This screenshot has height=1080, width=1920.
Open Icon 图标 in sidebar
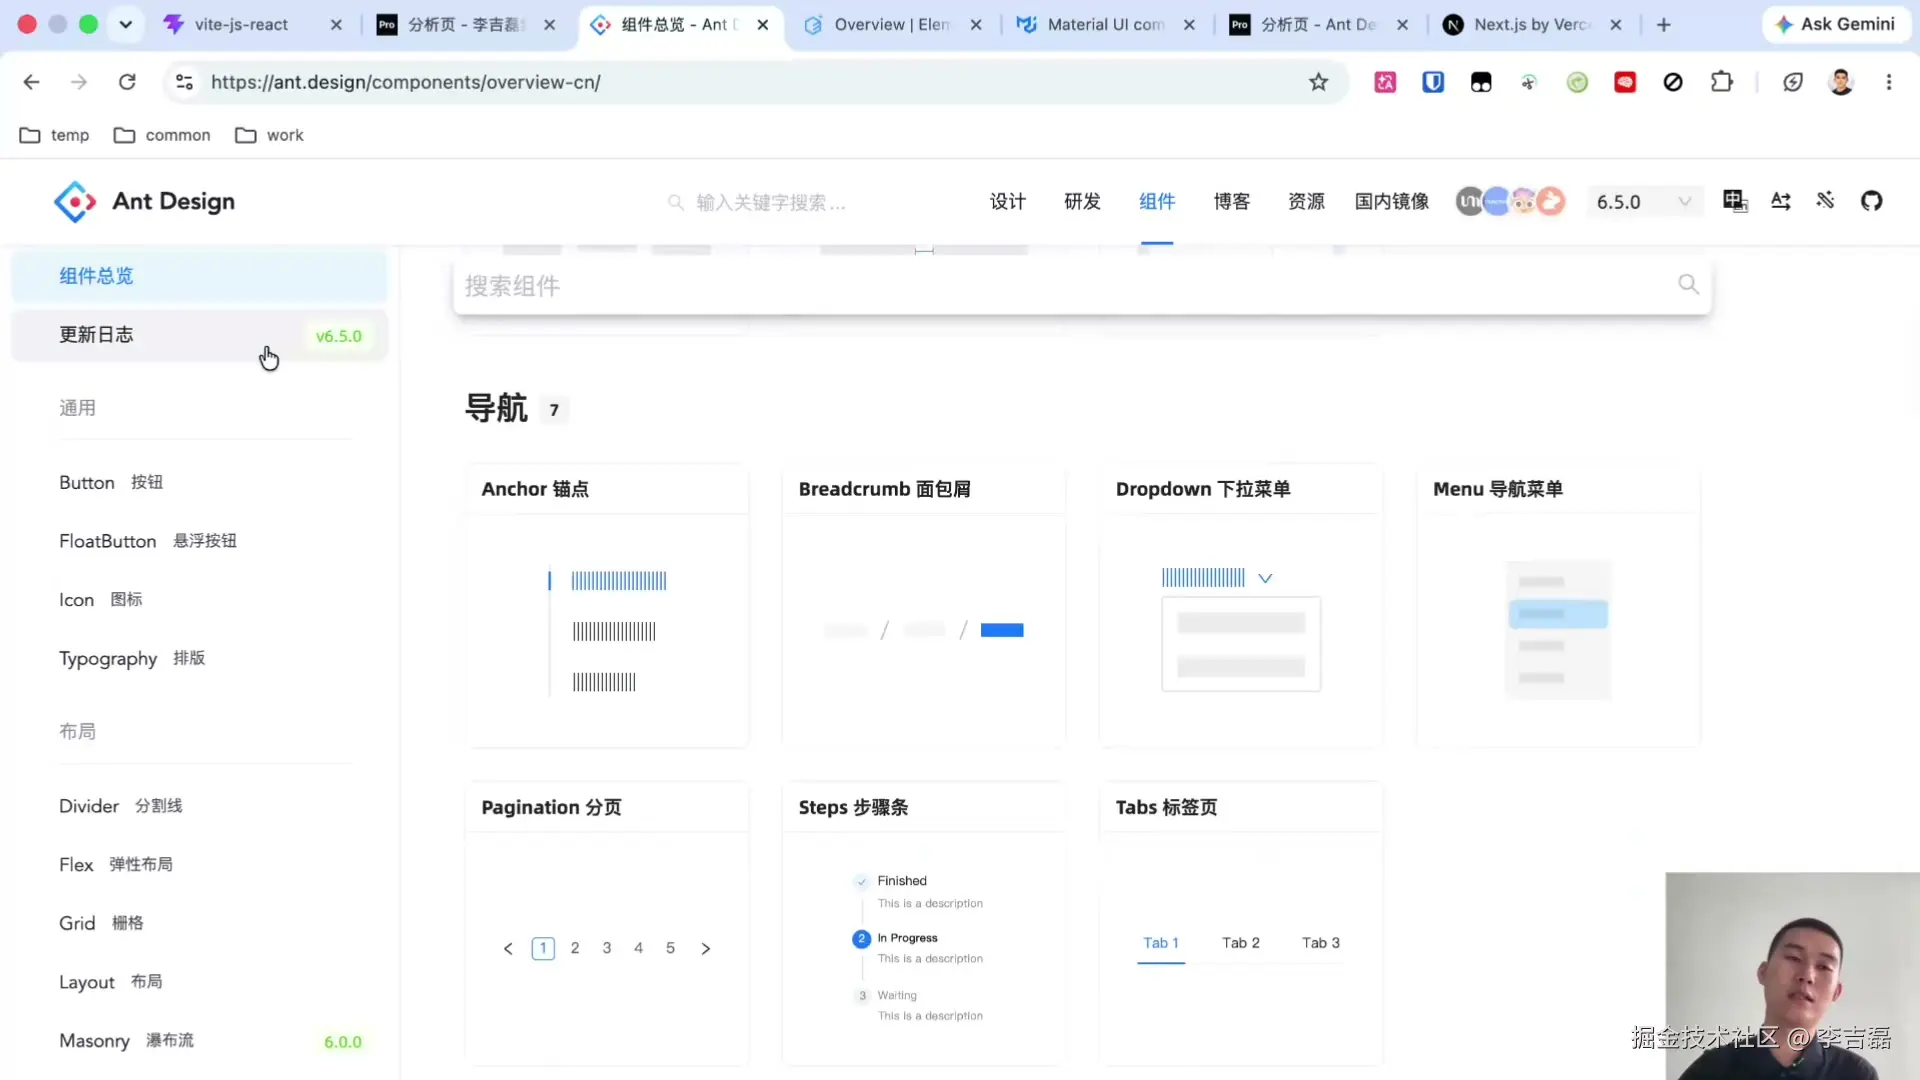point(199,600)
